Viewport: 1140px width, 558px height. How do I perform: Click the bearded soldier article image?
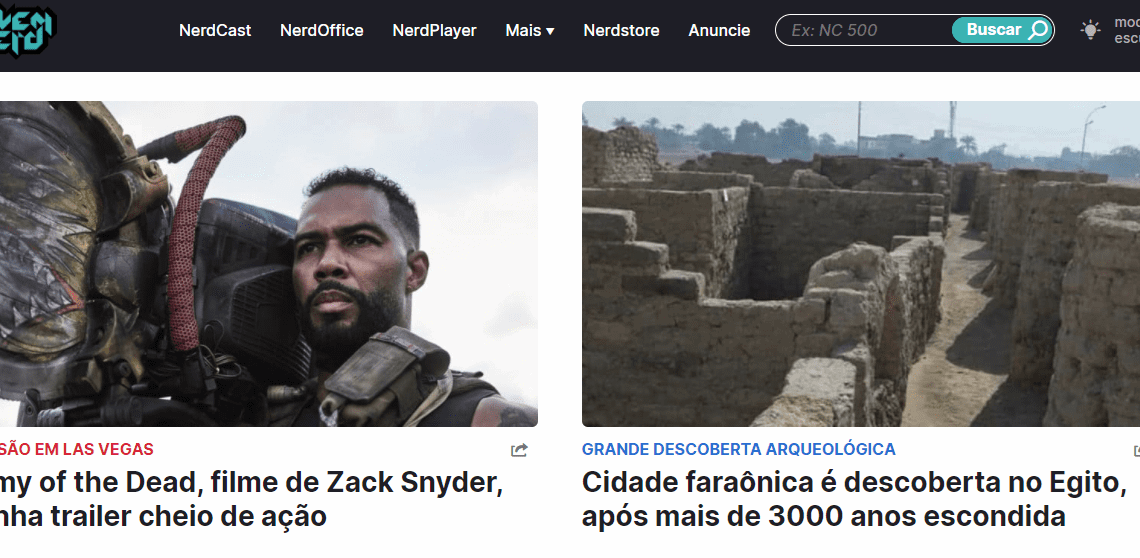[x=268, y=263]
